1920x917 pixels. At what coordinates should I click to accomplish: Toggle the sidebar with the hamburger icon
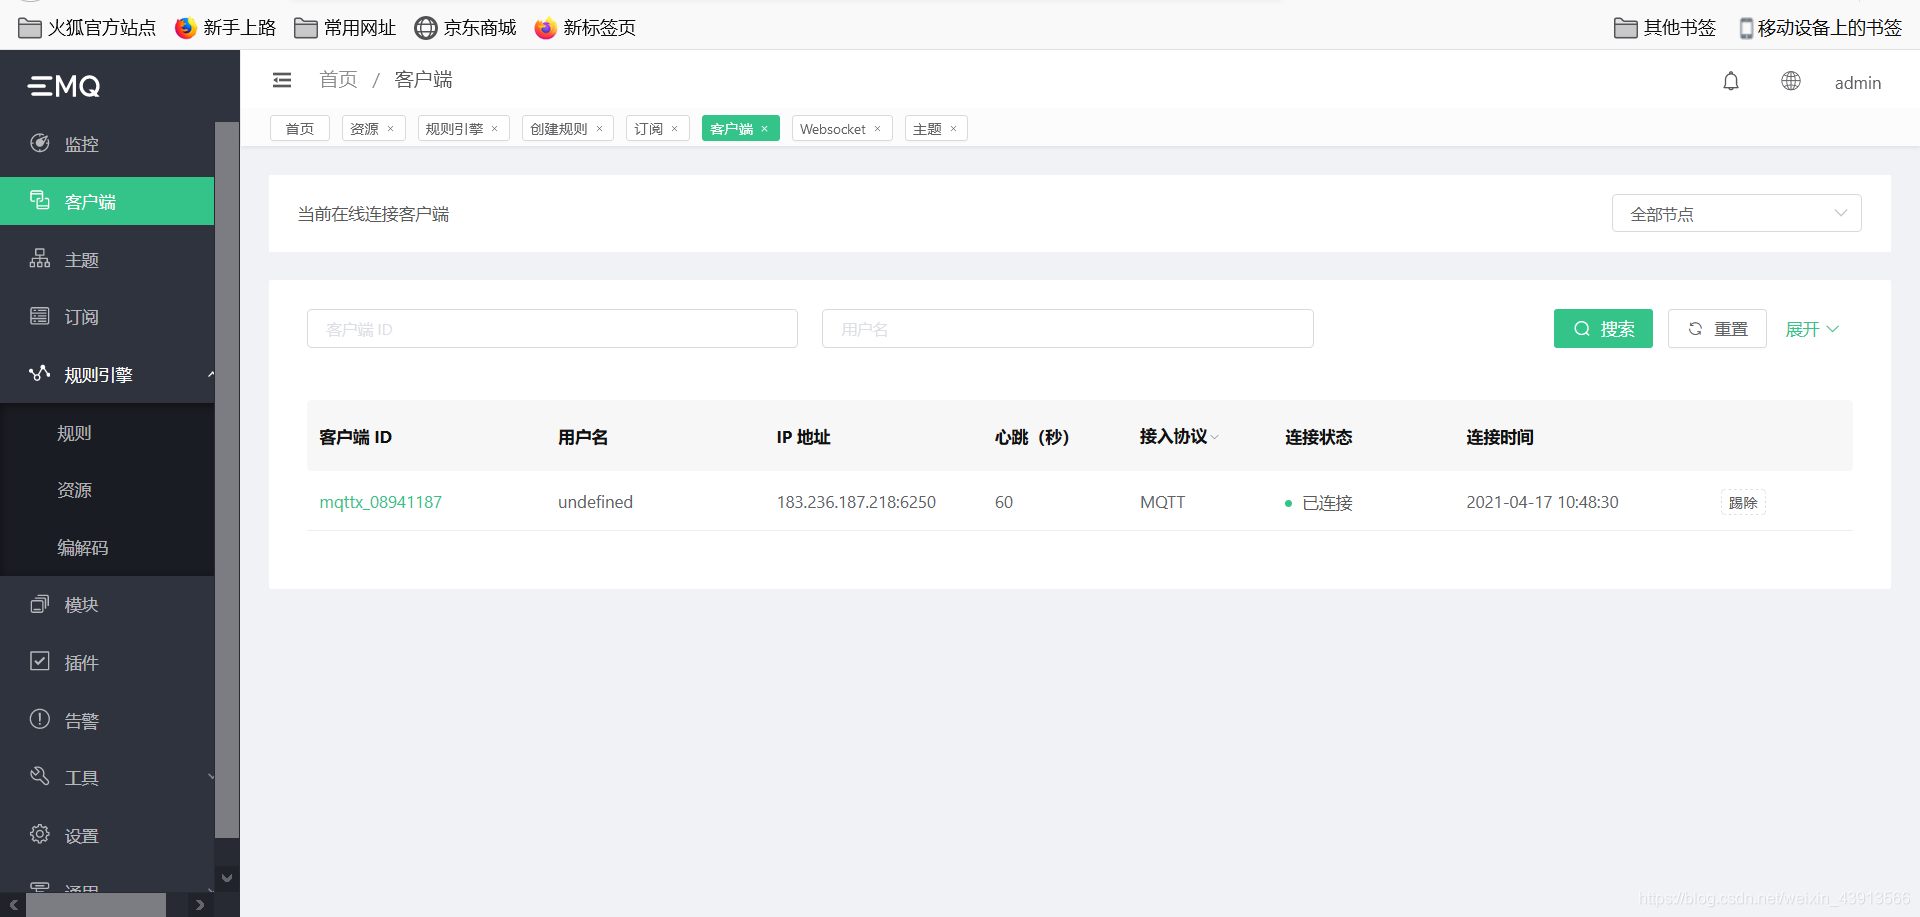point(281,79)
